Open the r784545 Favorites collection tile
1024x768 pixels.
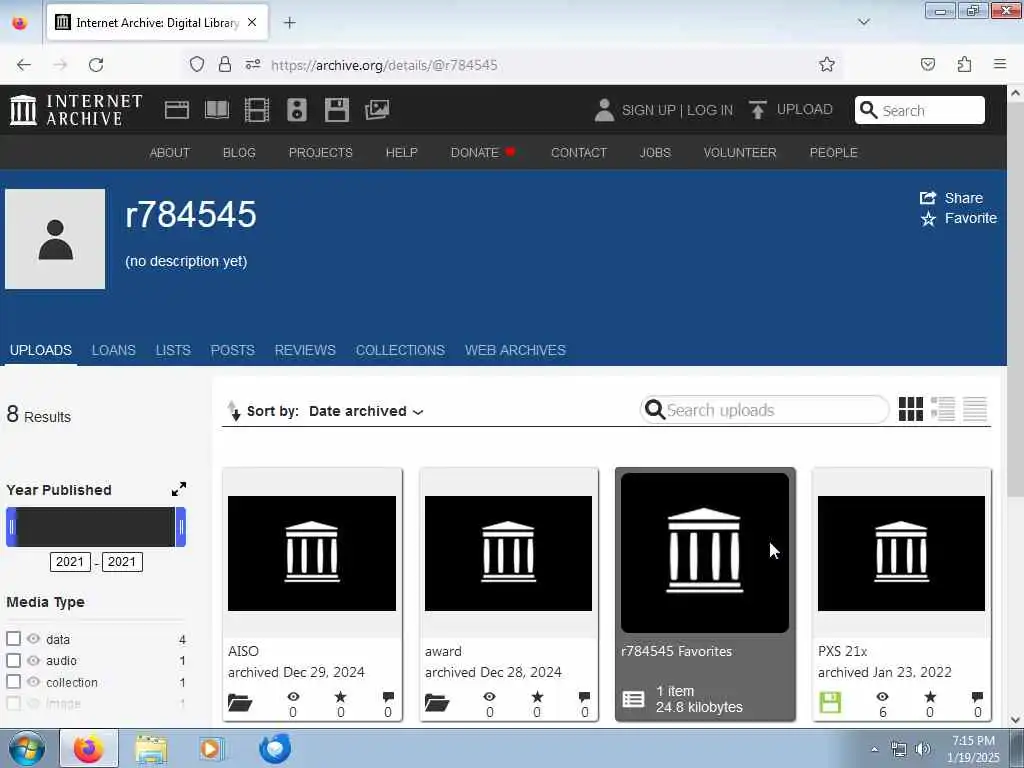pos(705,594)
